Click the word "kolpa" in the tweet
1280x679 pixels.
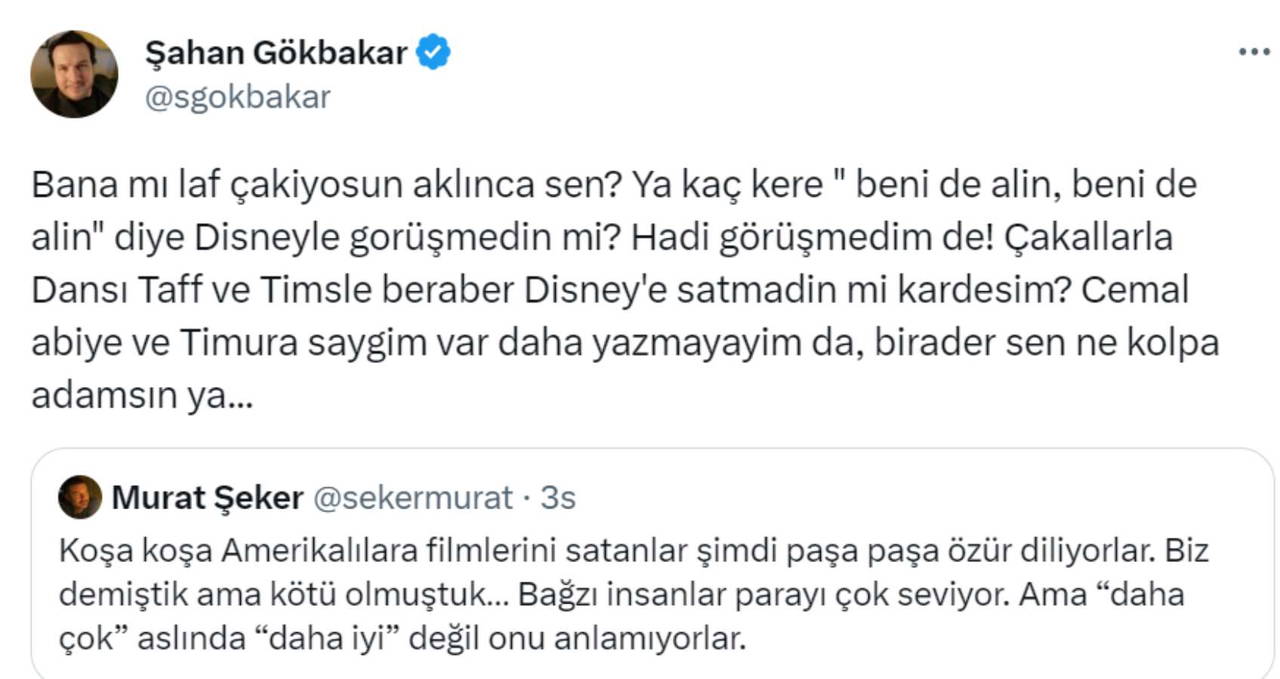[1173, 342]
